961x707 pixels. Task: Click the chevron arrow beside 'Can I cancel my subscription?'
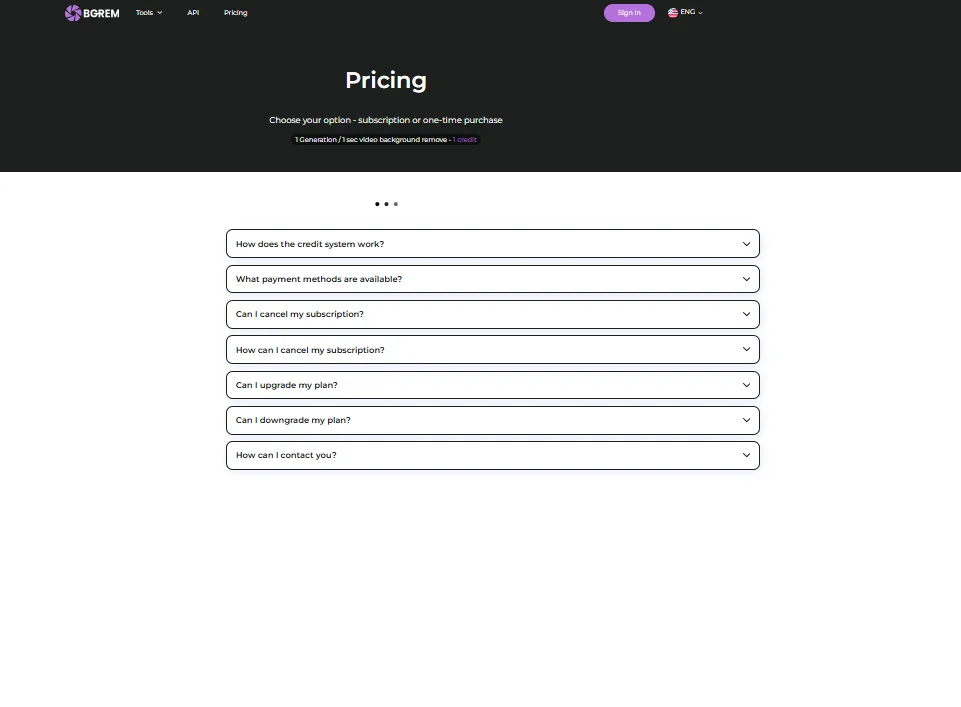[x=746, y=314]
